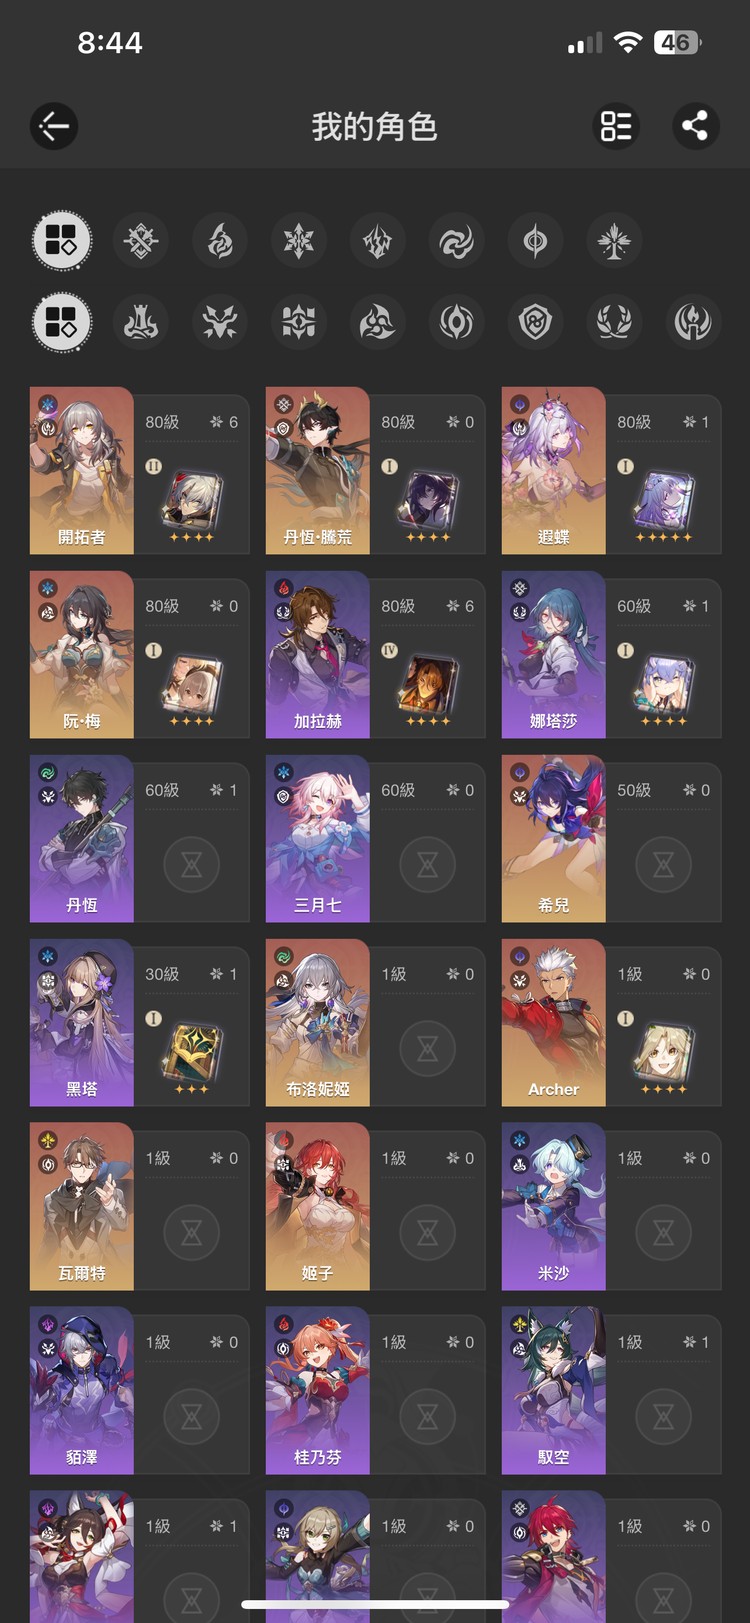Filter by Preservation path shield icon
Screen dimensions: 750x1623
click(x=535, y=323)
